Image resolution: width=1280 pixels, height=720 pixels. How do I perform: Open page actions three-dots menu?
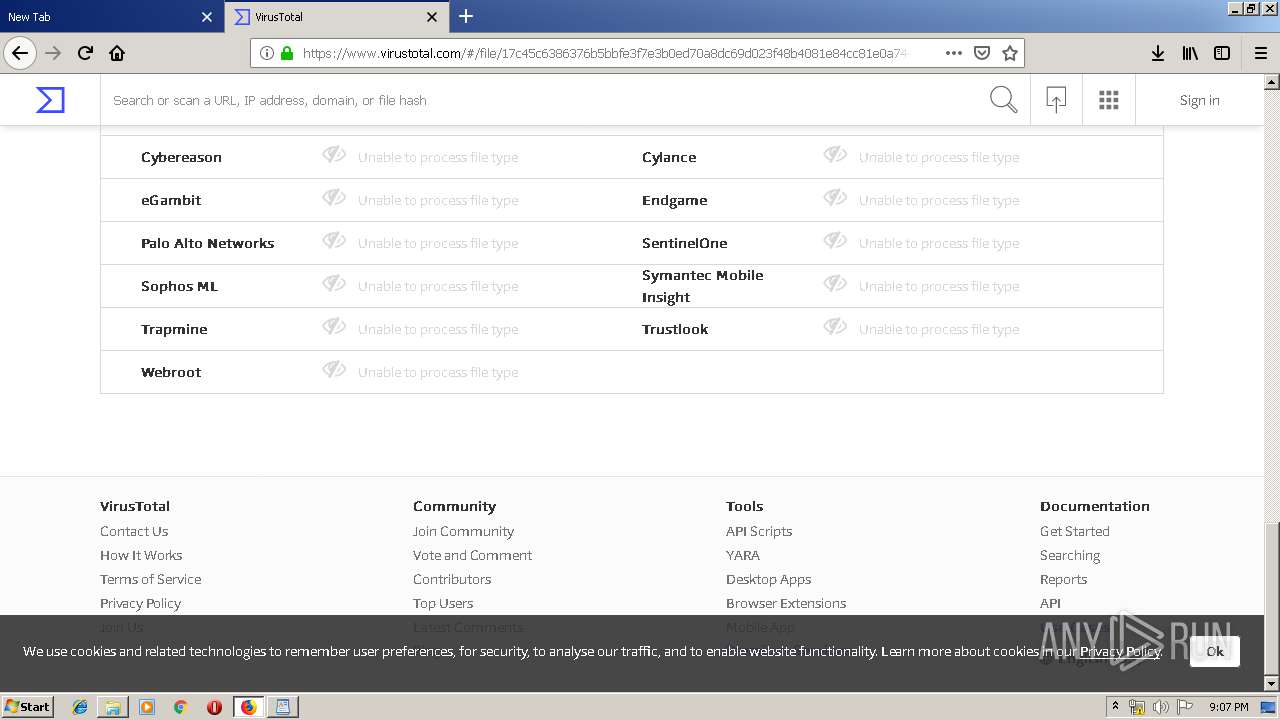click(954, 53)
